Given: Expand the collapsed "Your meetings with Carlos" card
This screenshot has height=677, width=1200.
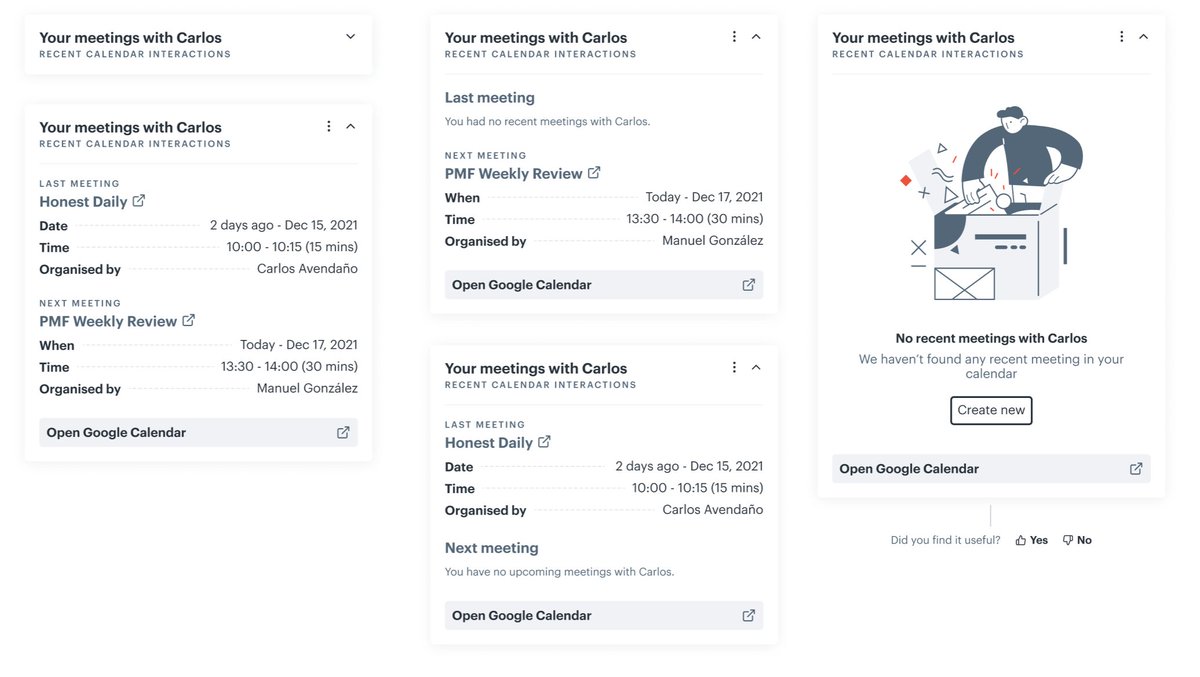Looking at the screenshot, I should (x=350, y=37).
